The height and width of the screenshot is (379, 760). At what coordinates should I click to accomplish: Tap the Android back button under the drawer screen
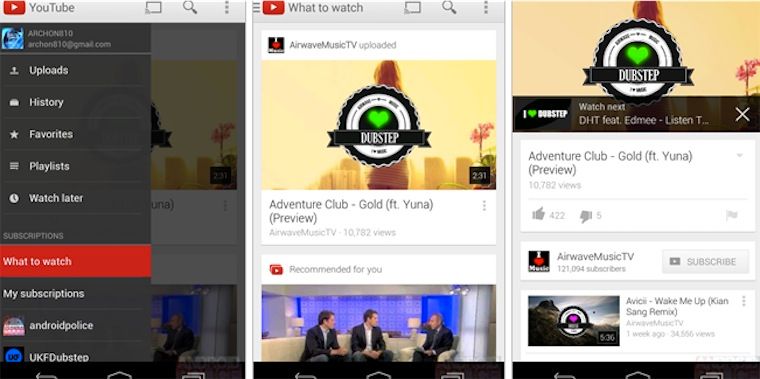coord(46,375)
